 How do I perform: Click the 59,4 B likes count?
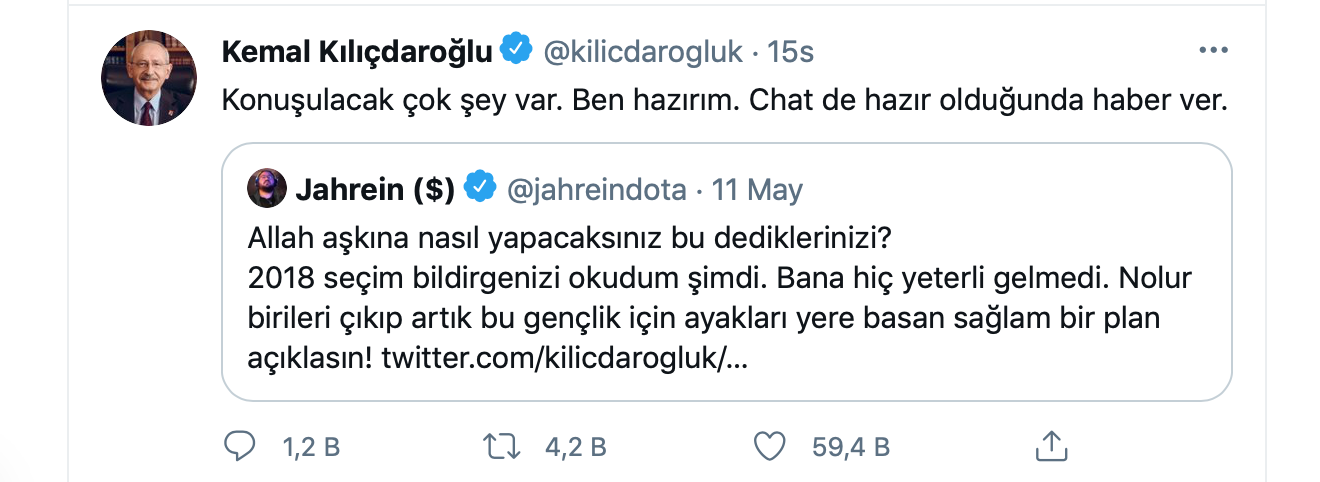point(852,447)
